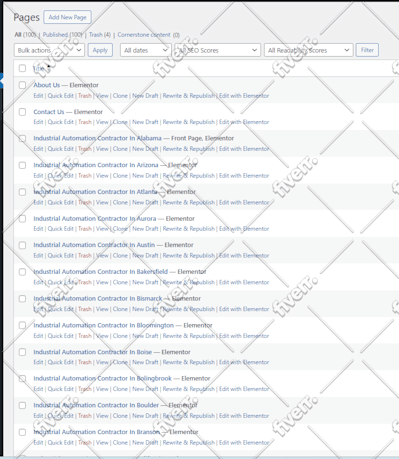Click New Draft under the Bismarck page

(x=145, y=309)
